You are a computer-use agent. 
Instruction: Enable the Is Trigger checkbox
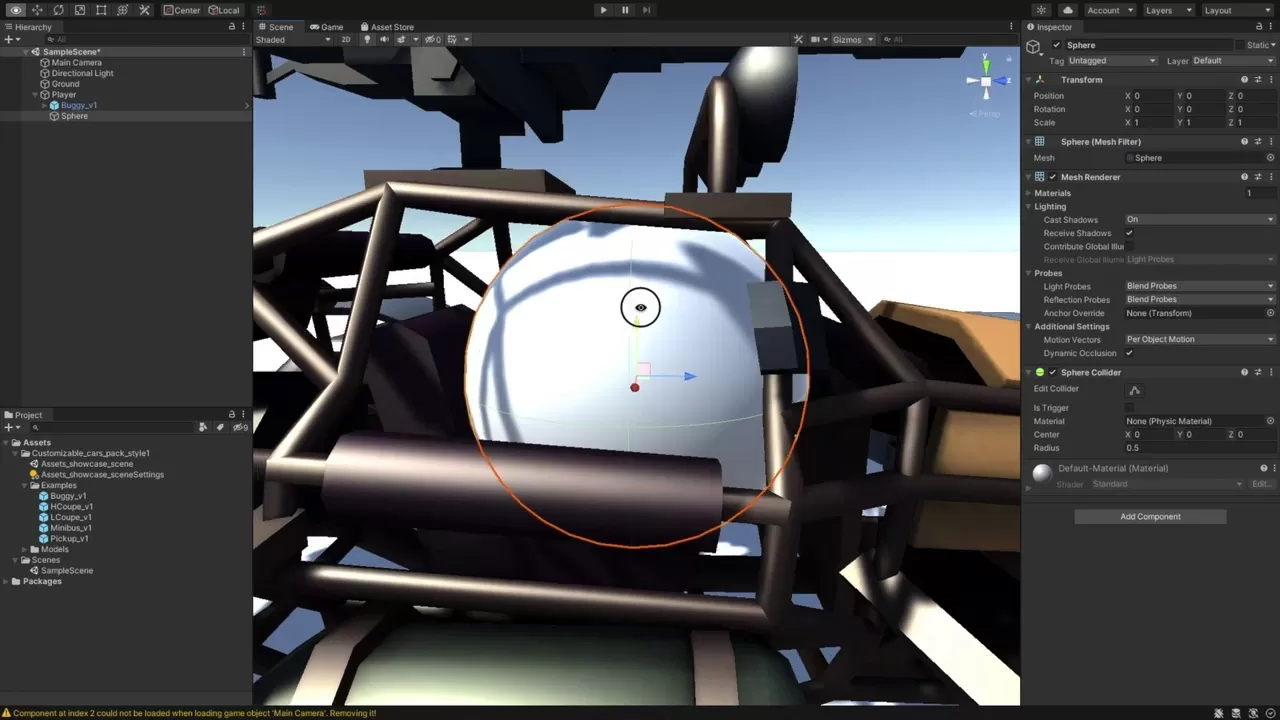tap(1130, 408)
